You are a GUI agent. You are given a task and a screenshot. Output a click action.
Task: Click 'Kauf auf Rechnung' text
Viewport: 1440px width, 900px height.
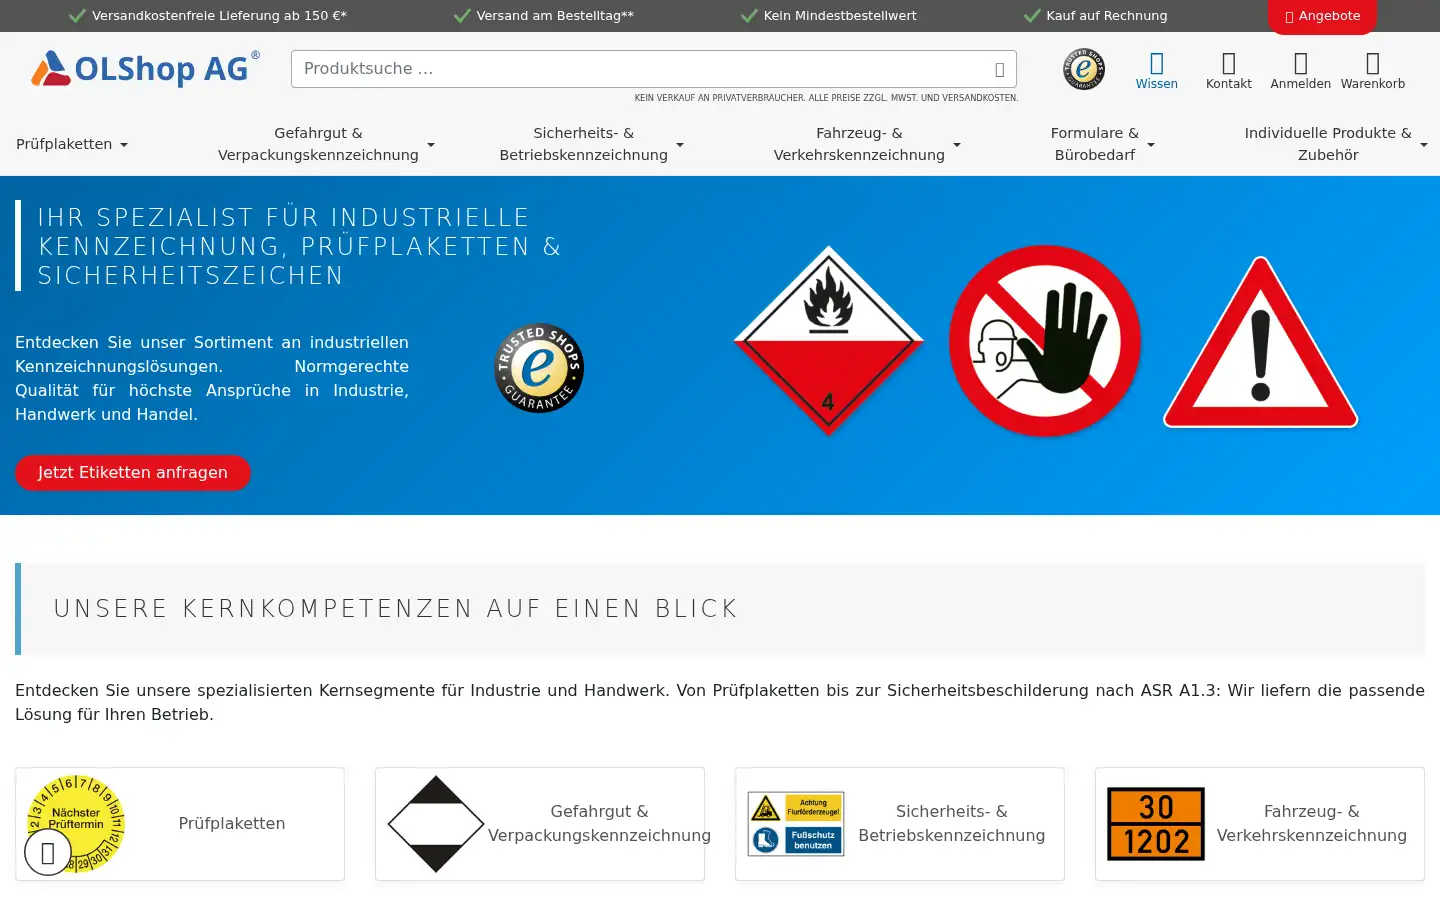pyautogui.click(x=1107, y=16)
